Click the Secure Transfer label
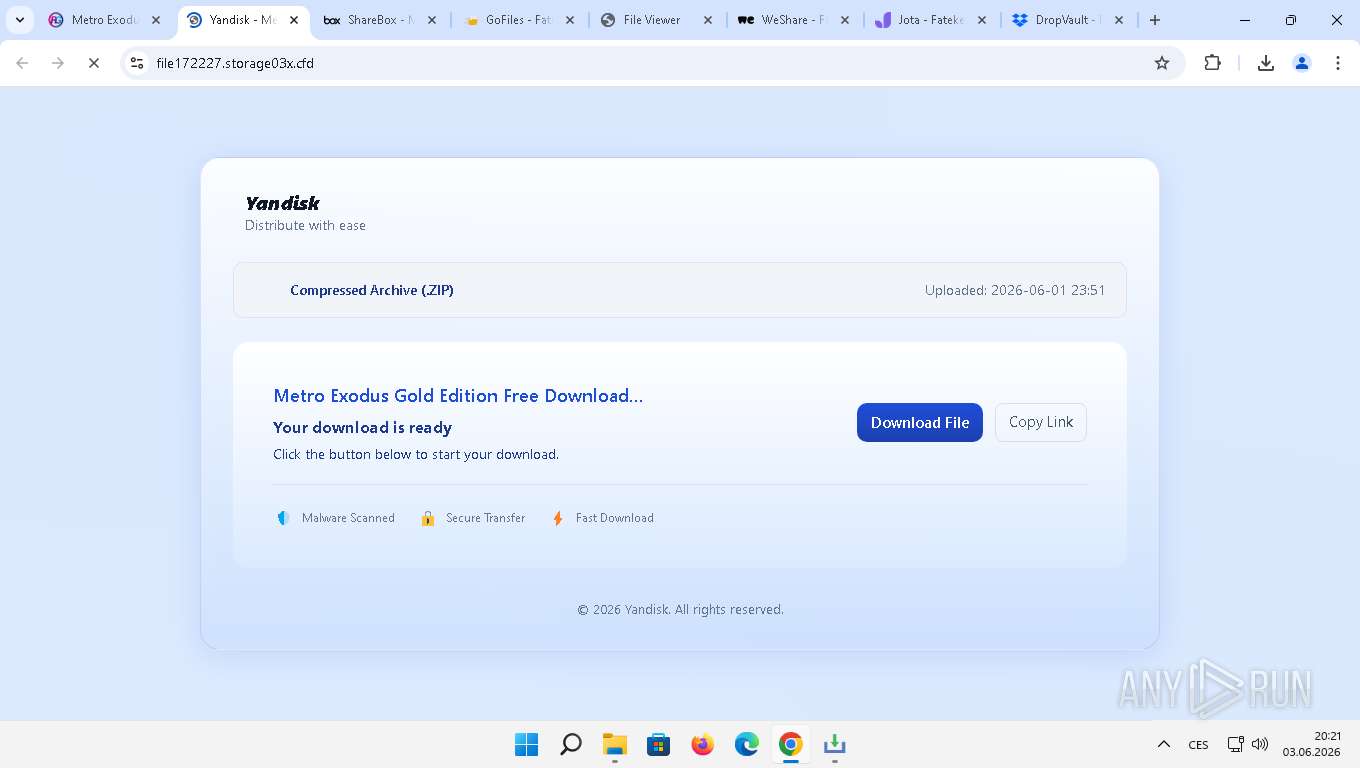The width and height of the screenshot is (1360, 768). tap(485, 518)
